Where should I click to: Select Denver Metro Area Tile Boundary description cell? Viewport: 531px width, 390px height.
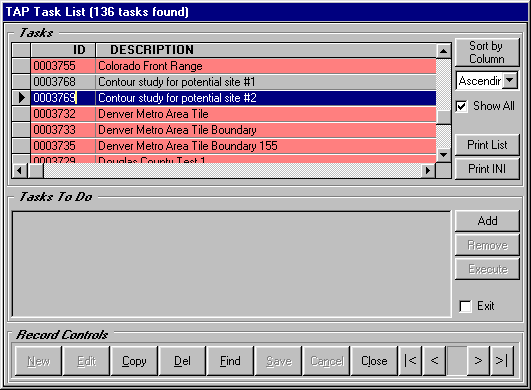pos(266,130)
